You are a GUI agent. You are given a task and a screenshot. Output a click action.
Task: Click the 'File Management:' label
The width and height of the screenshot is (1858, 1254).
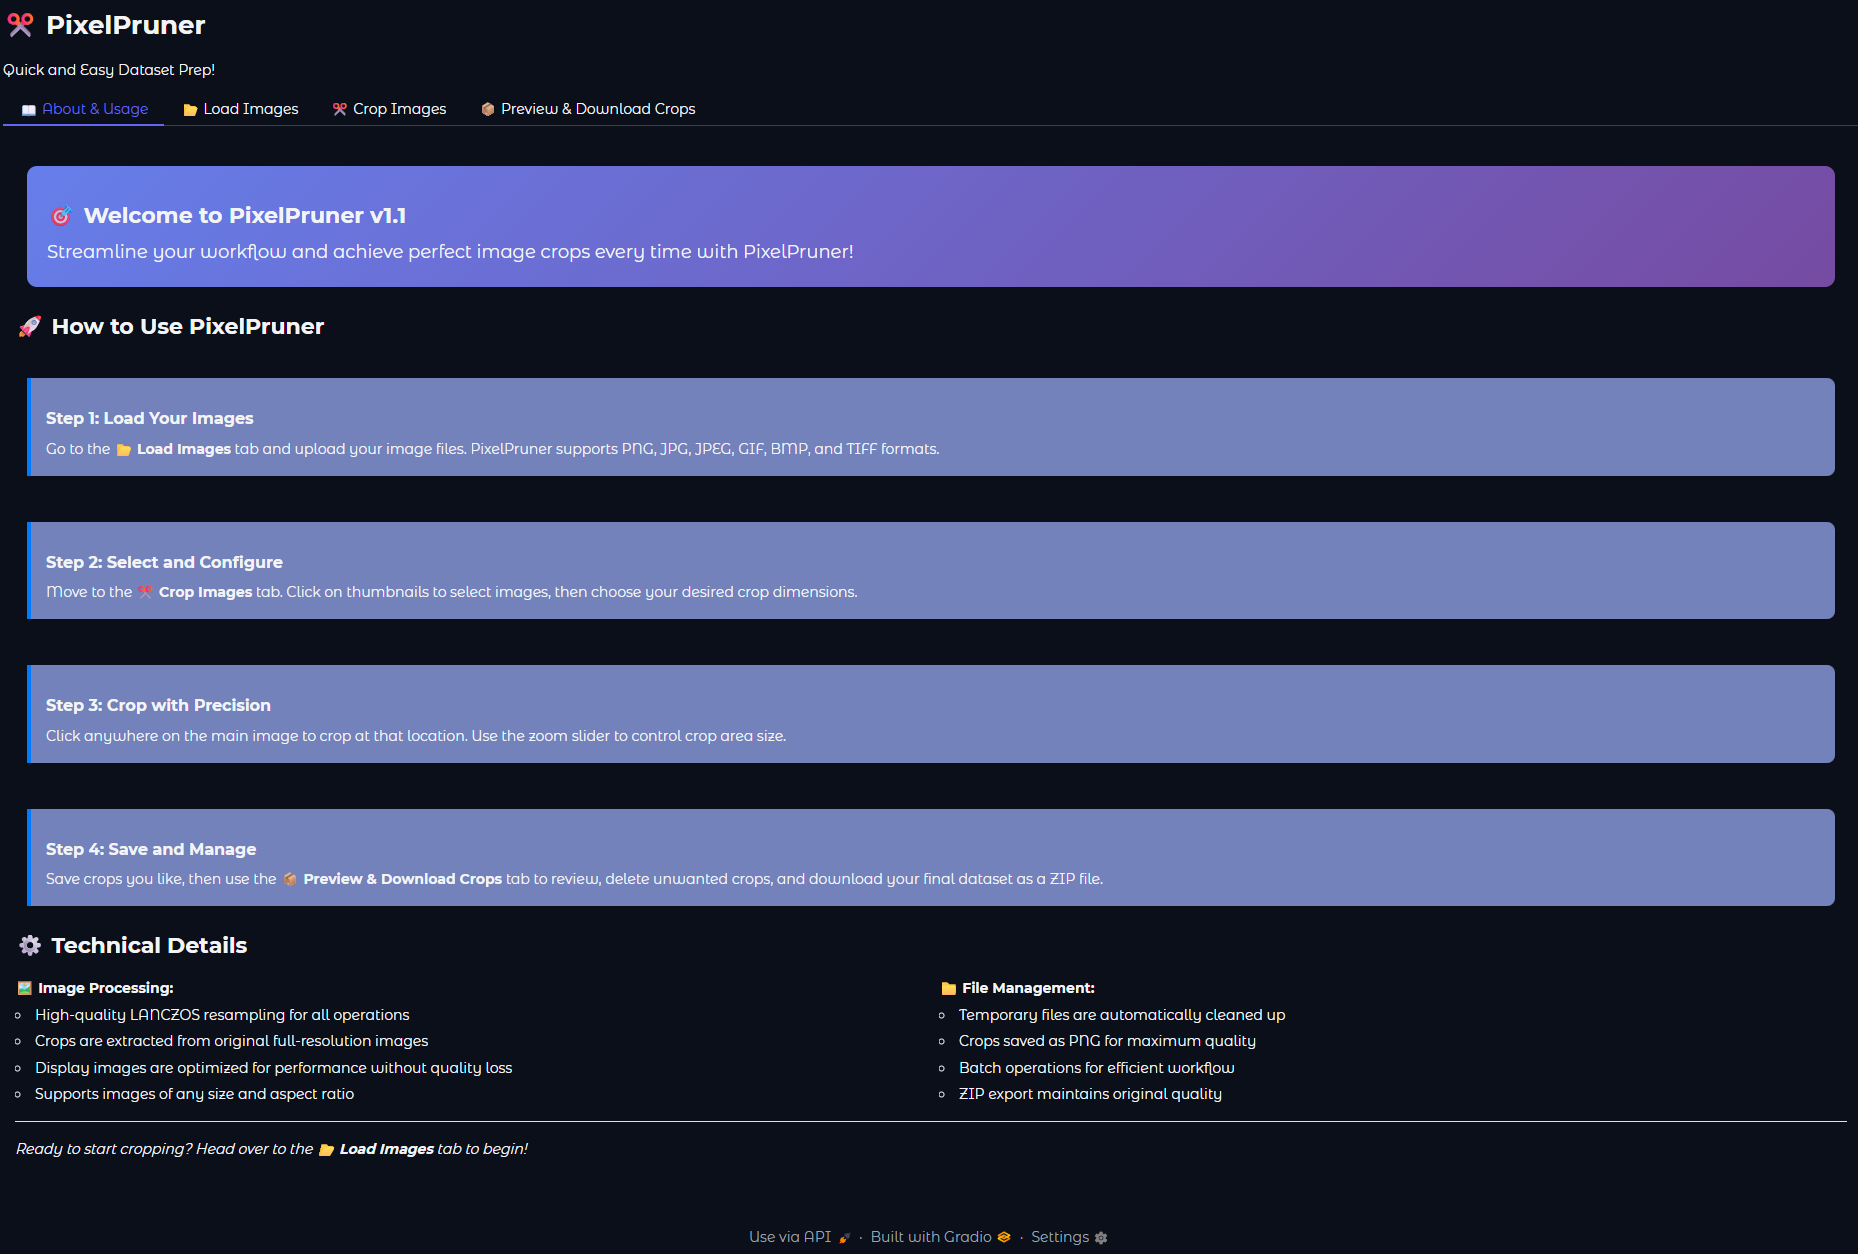[x=1028, y=988]
